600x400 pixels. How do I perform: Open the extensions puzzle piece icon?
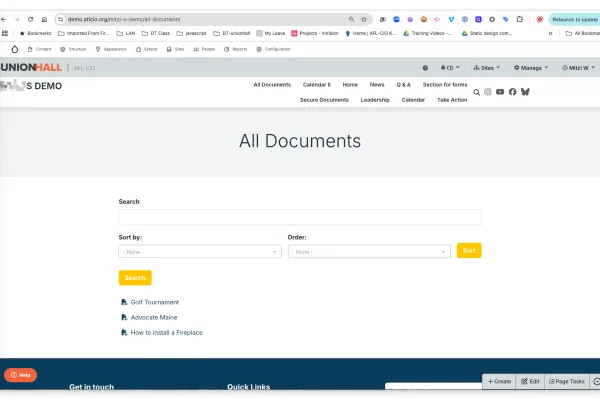[x=519, y=19]
